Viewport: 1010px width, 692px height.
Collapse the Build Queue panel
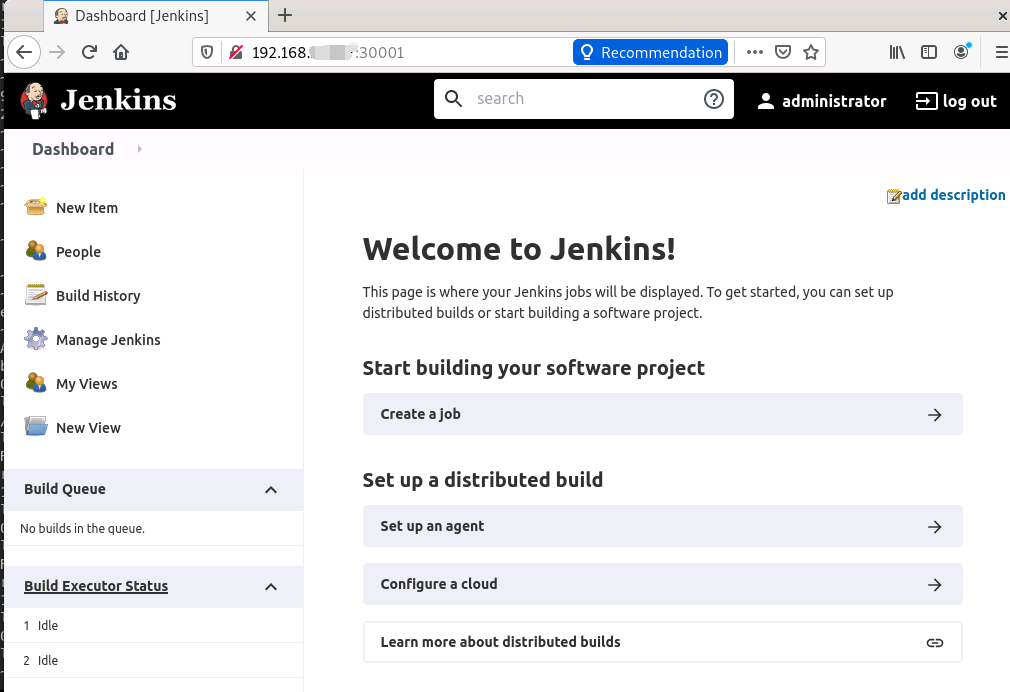click(271, 490)
